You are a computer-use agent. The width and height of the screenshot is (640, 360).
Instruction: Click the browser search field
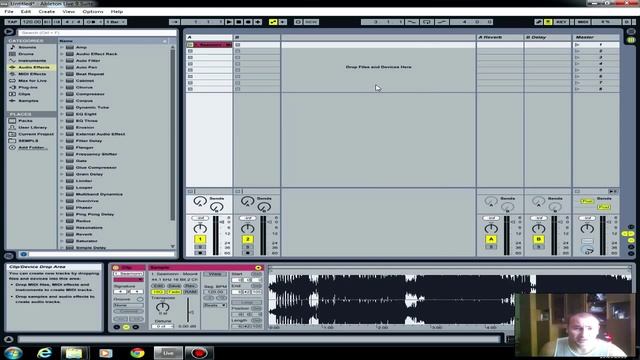(x=97, y=33)
